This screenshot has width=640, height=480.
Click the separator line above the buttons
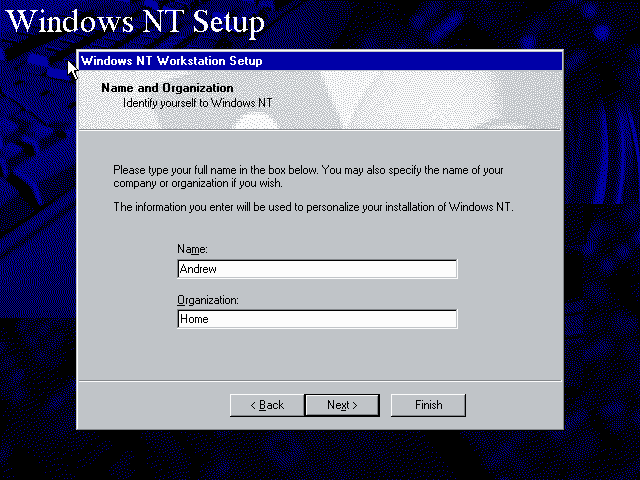click(320, 380)
